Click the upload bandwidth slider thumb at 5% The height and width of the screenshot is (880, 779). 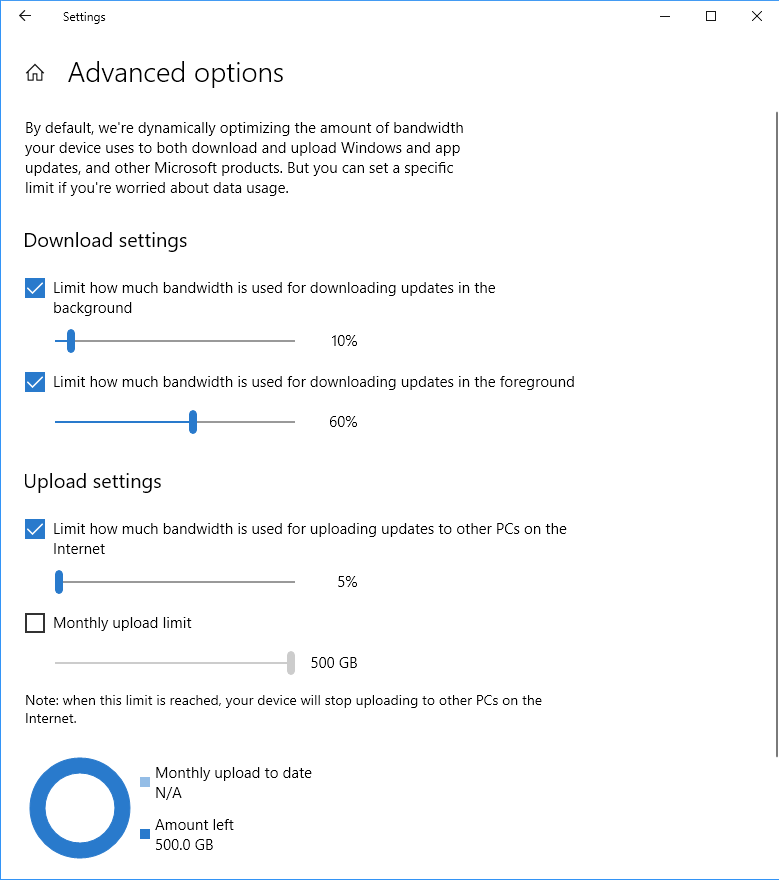pos(59,582)
